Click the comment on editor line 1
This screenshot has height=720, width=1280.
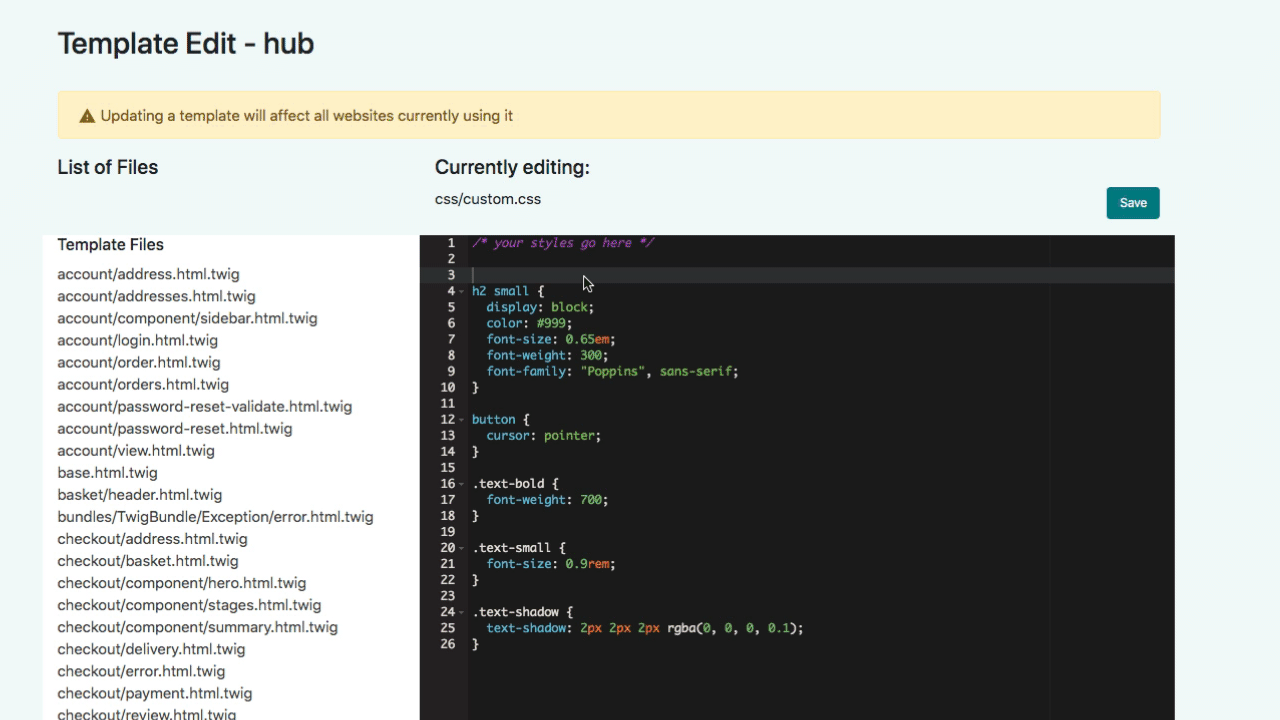(563, 243)
